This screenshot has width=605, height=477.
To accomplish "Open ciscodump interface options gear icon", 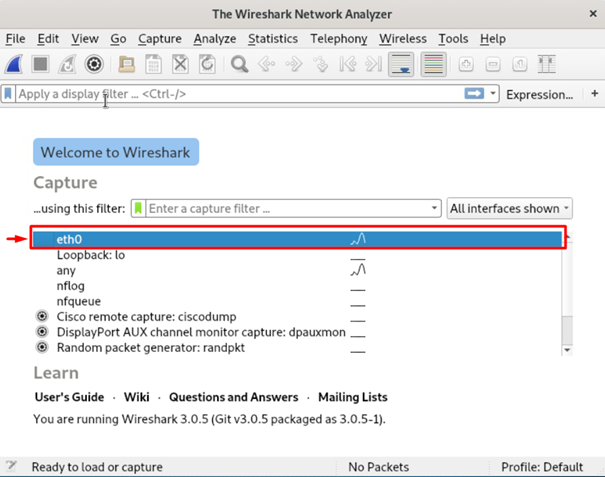I will [42, 316].
